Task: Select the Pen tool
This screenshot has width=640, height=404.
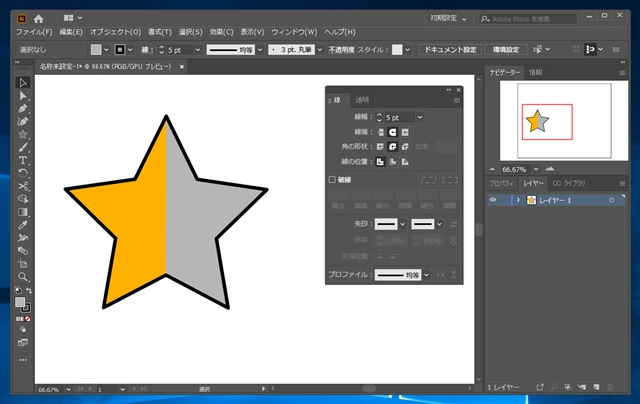Action: (23, 109)
